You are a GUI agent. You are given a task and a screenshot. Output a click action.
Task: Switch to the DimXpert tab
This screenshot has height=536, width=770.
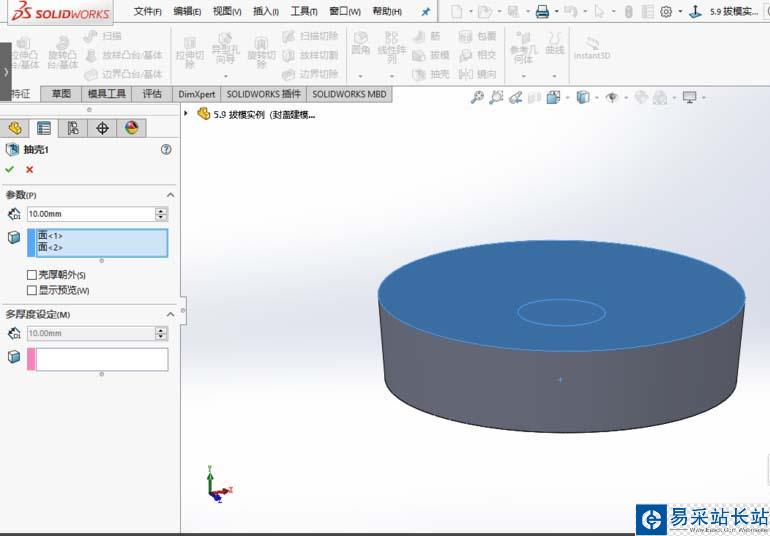tap(196, 94)
